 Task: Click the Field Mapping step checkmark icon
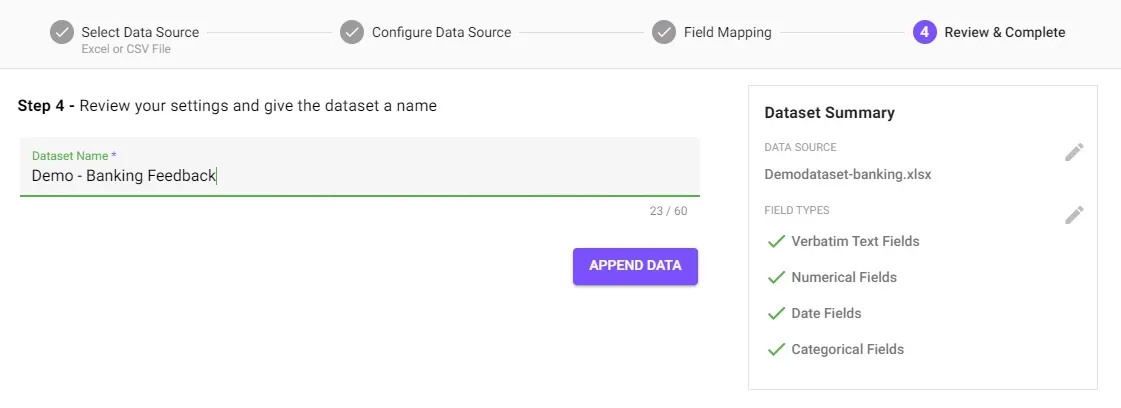click(664, 32)
